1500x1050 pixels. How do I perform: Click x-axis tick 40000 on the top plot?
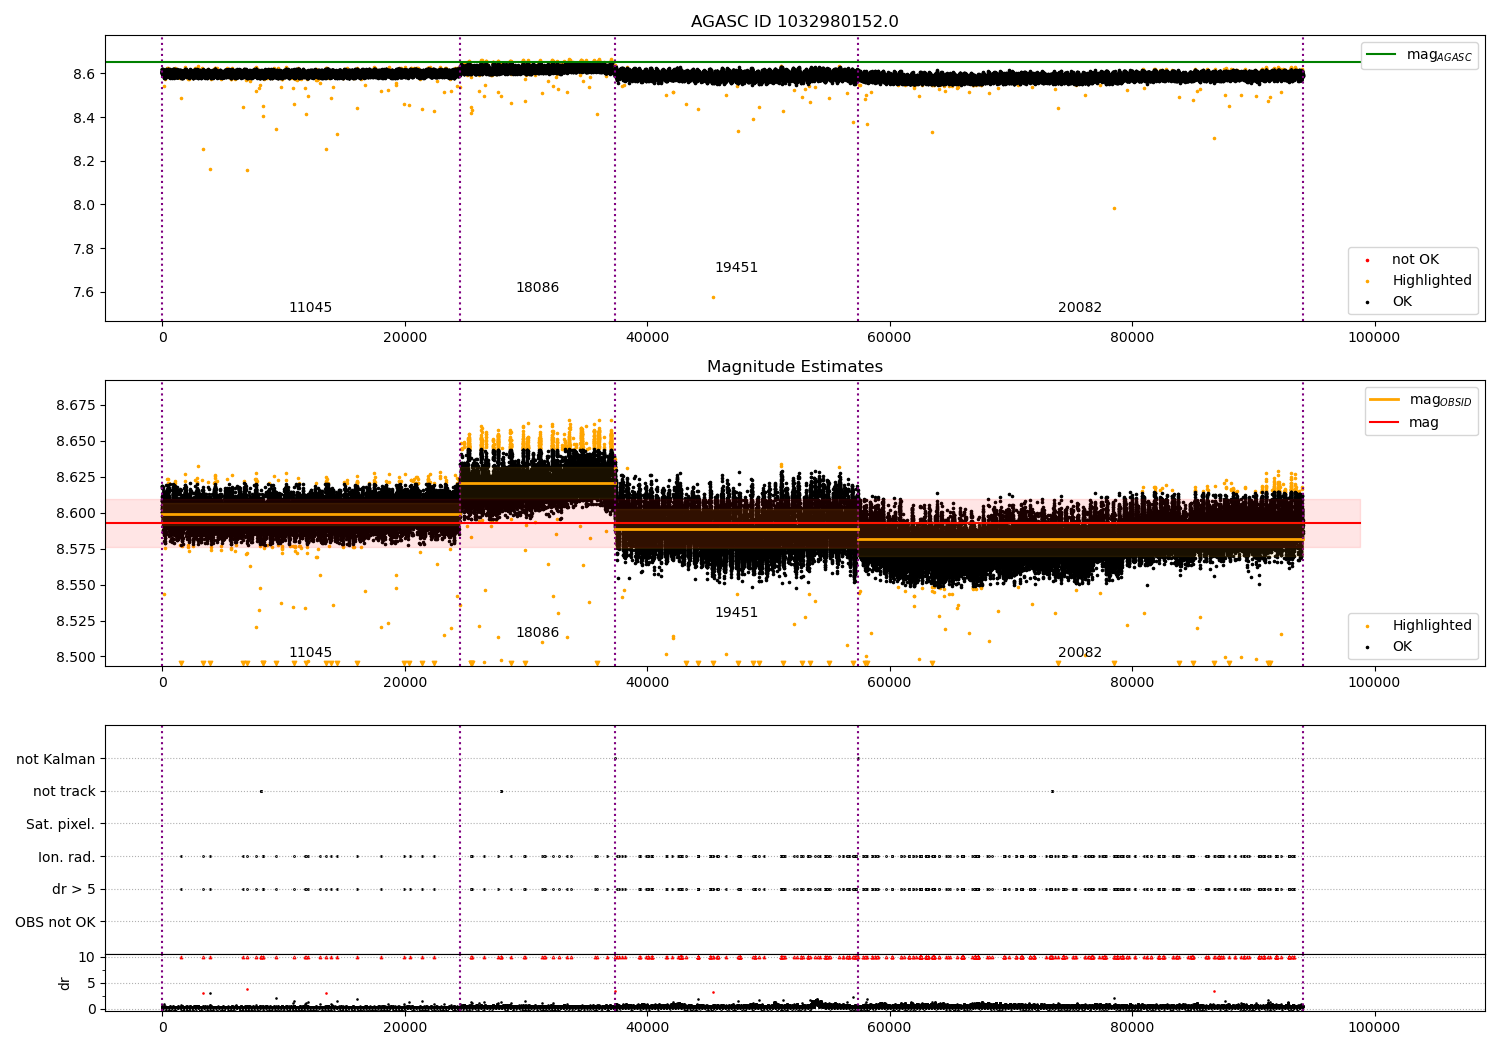pyautogui.click(x=647, y=338)
